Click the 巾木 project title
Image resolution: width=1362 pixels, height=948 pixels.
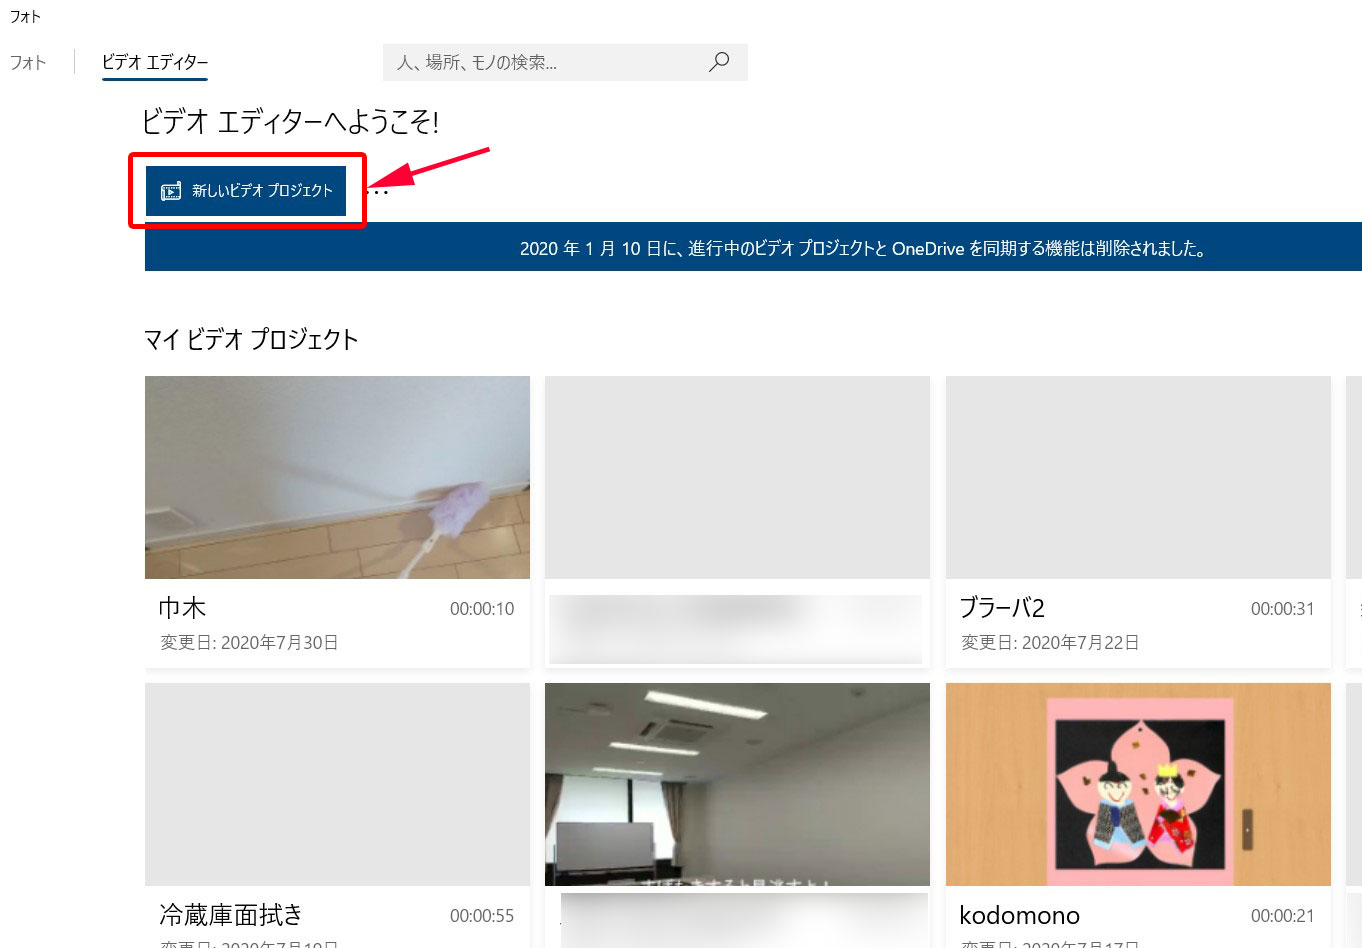click(x=182, y=608)
